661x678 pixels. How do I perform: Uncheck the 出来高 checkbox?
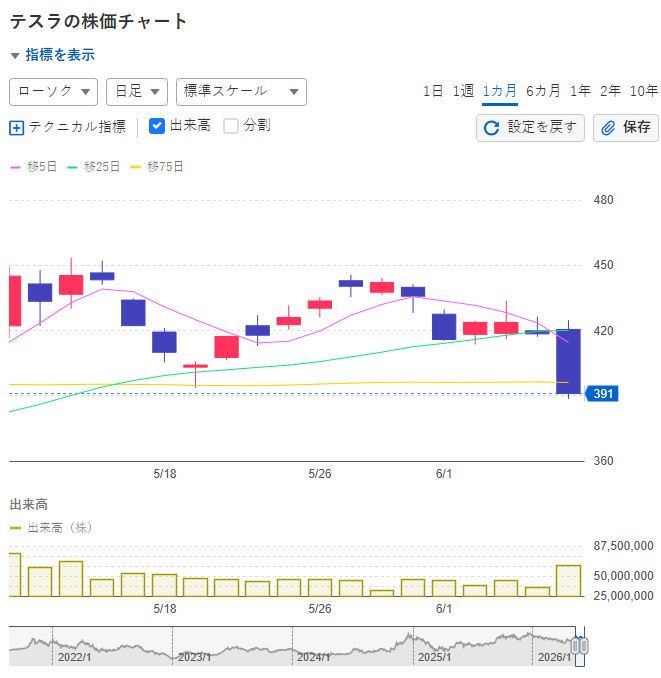(x=156, y=126)
